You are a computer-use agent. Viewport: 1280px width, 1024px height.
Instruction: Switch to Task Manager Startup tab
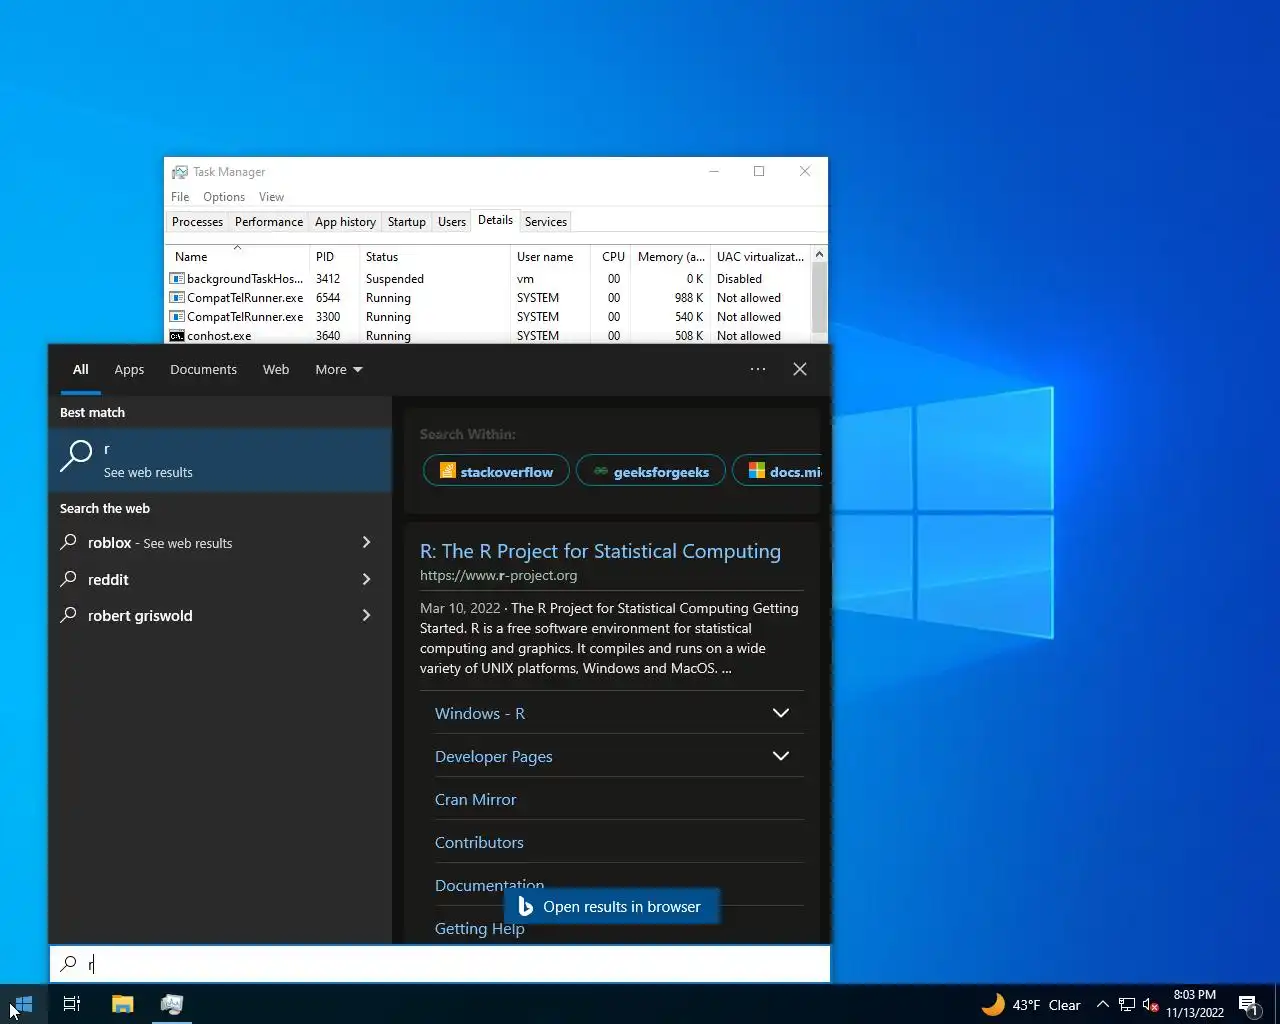pyautogui.click(x=407, y=222)
